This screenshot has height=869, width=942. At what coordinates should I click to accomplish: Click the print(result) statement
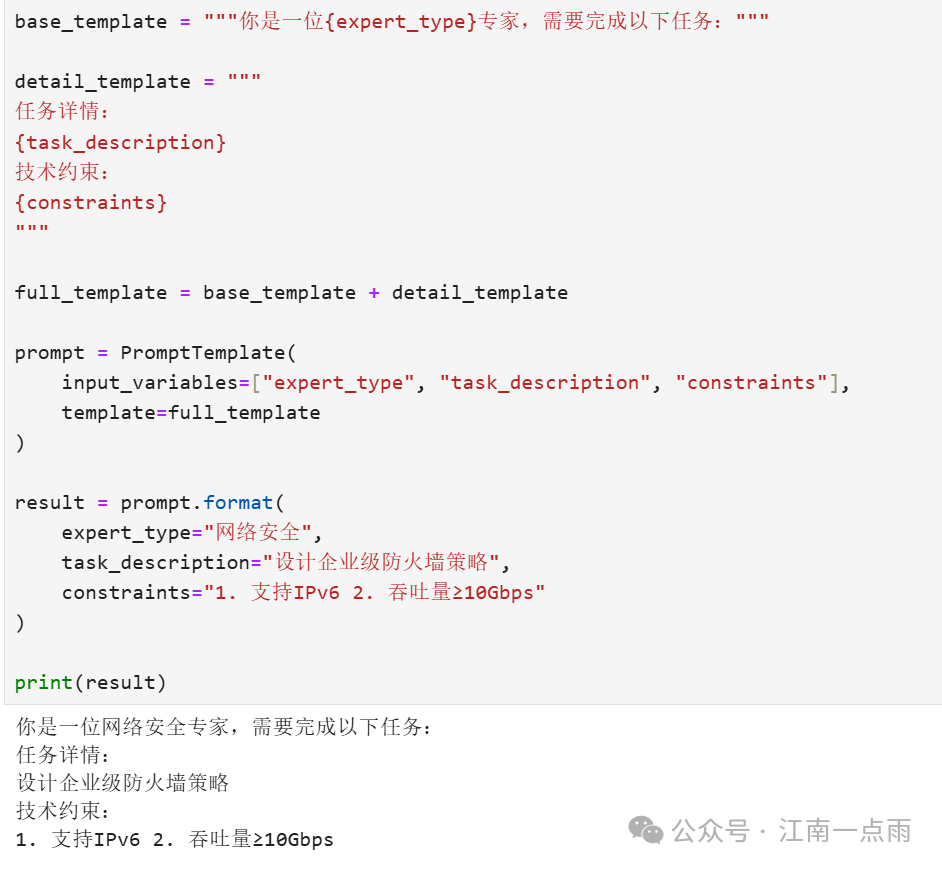[90, 683]
